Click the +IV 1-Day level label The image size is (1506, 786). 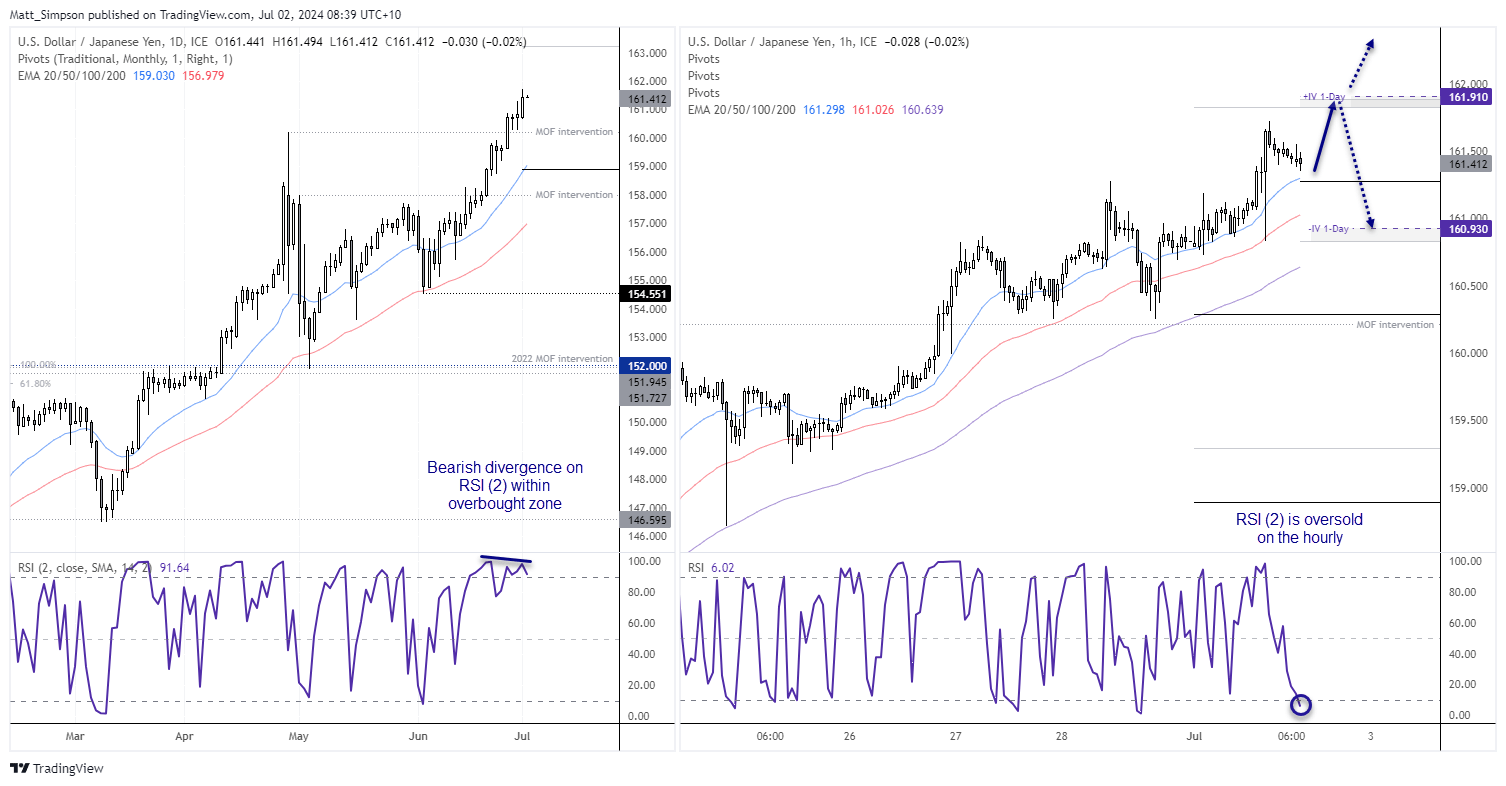[1325, 97]
